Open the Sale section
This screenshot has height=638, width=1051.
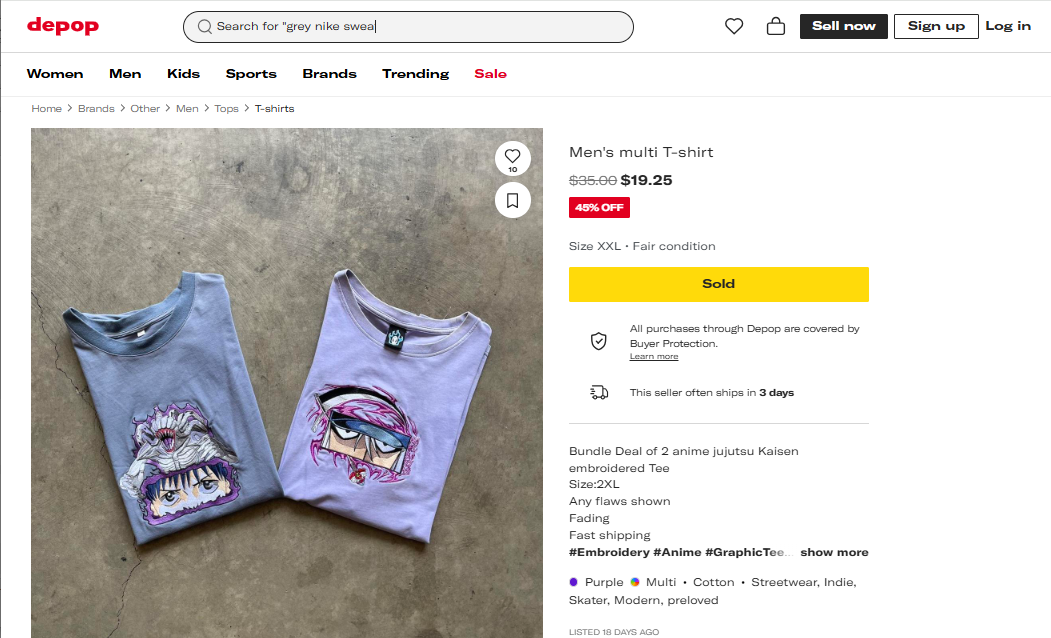pos(490,74)
